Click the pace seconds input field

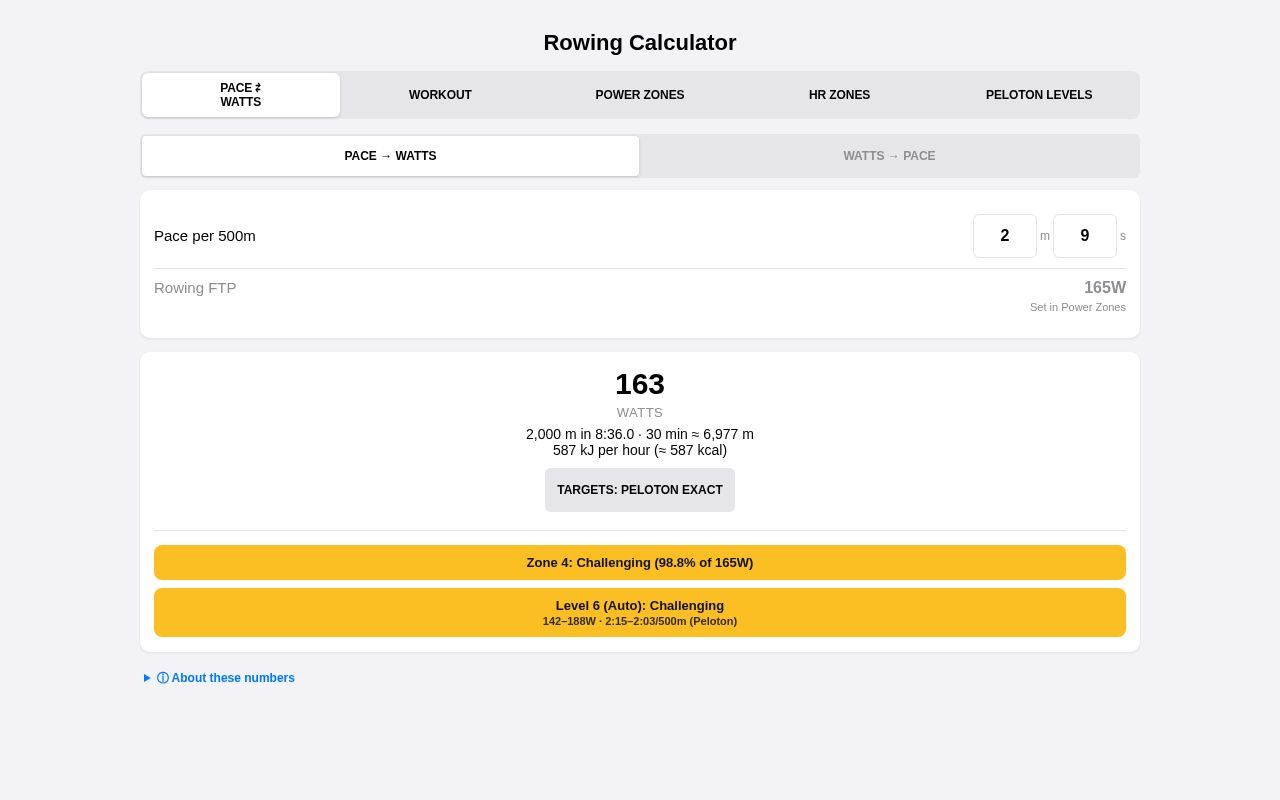(x=1085, y=236)
